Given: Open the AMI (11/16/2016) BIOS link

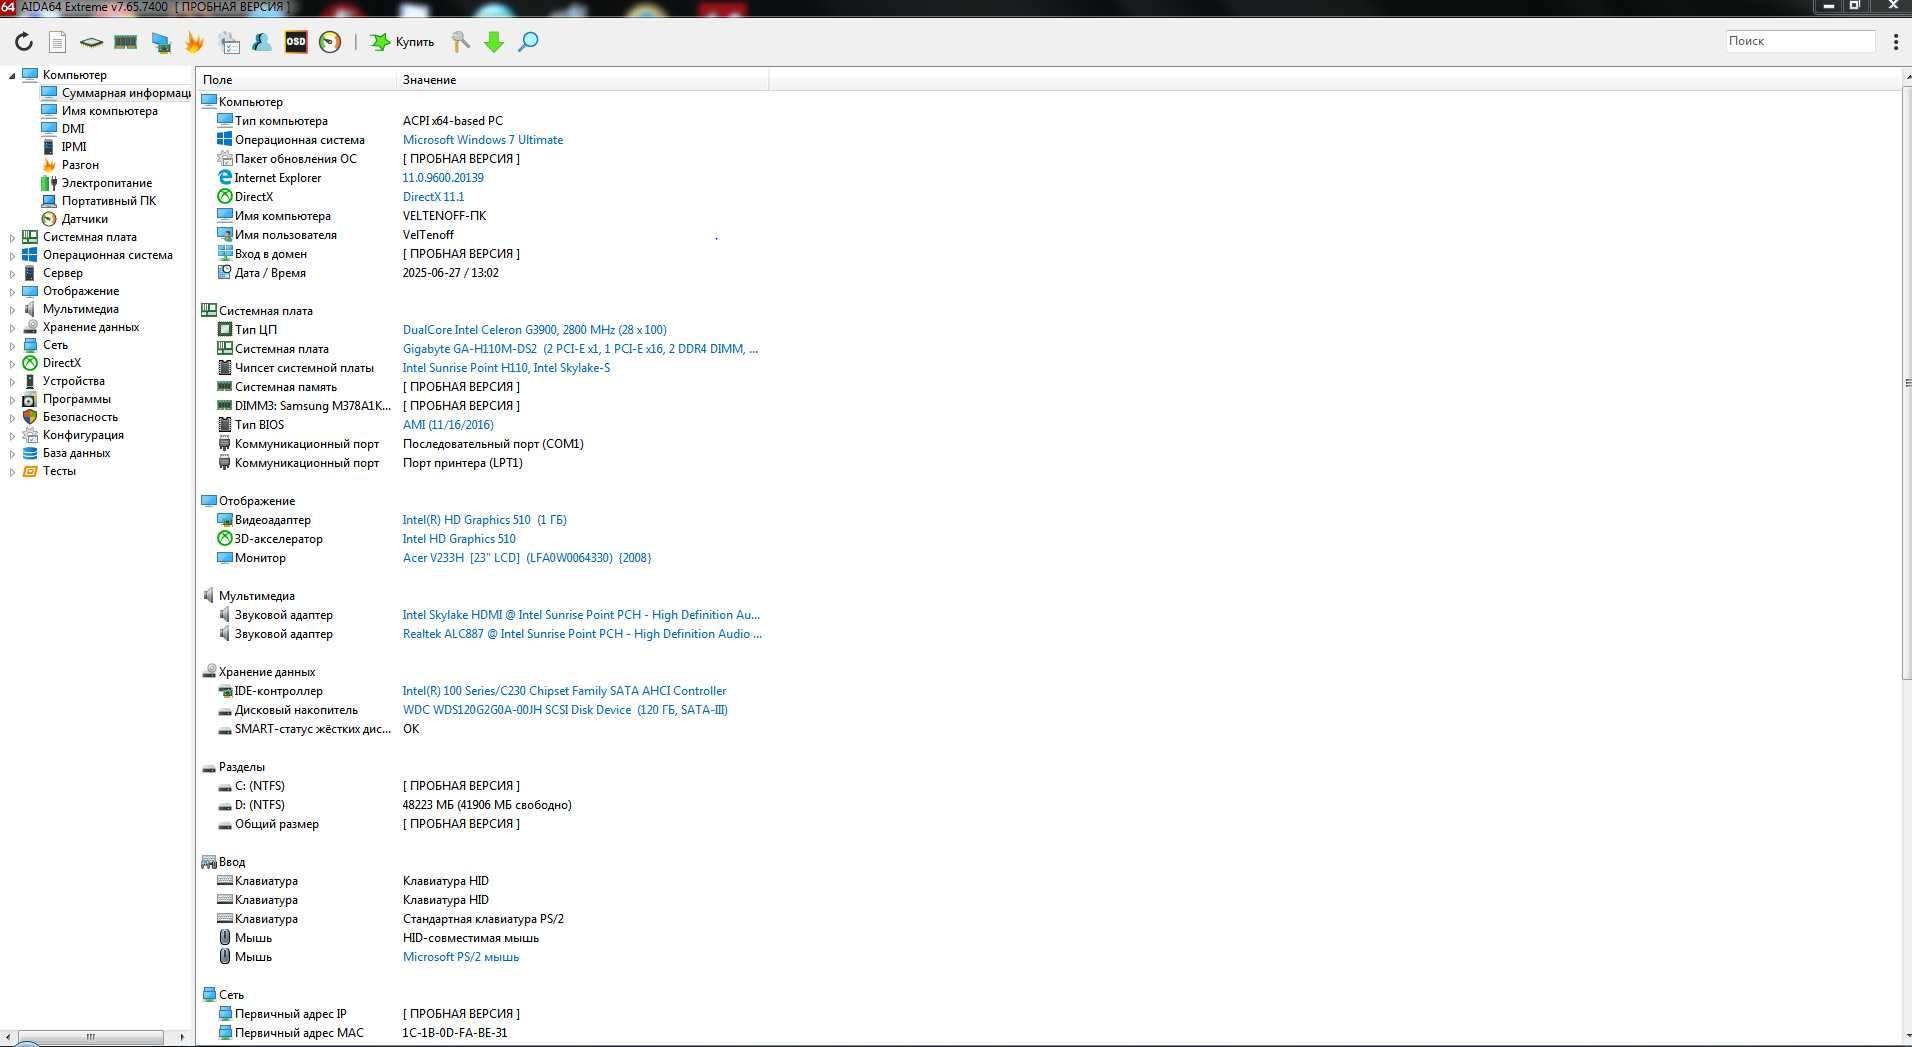Looking at the screenshot, I should [448, 425].
